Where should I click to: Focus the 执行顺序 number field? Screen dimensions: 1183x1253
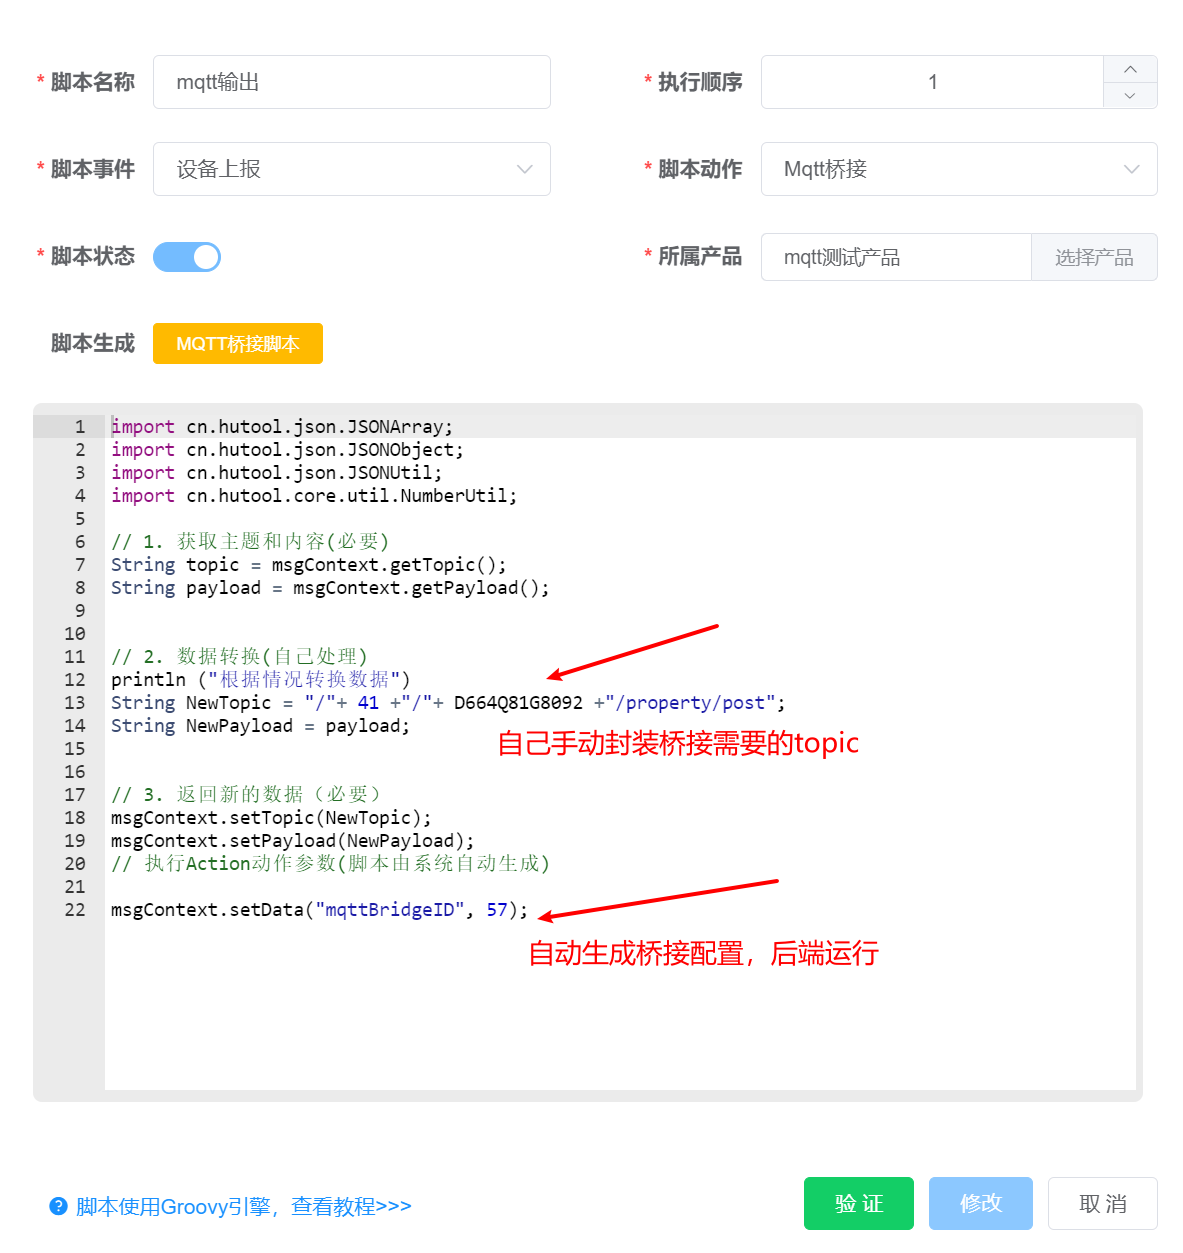click(931, 82)
